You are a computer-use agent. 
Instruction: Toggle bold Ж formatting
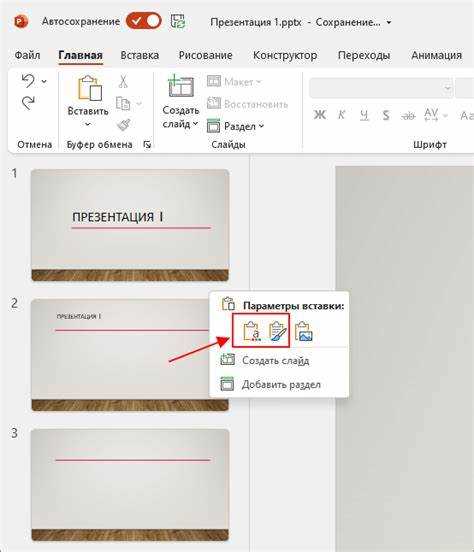[x=320, y=115]
